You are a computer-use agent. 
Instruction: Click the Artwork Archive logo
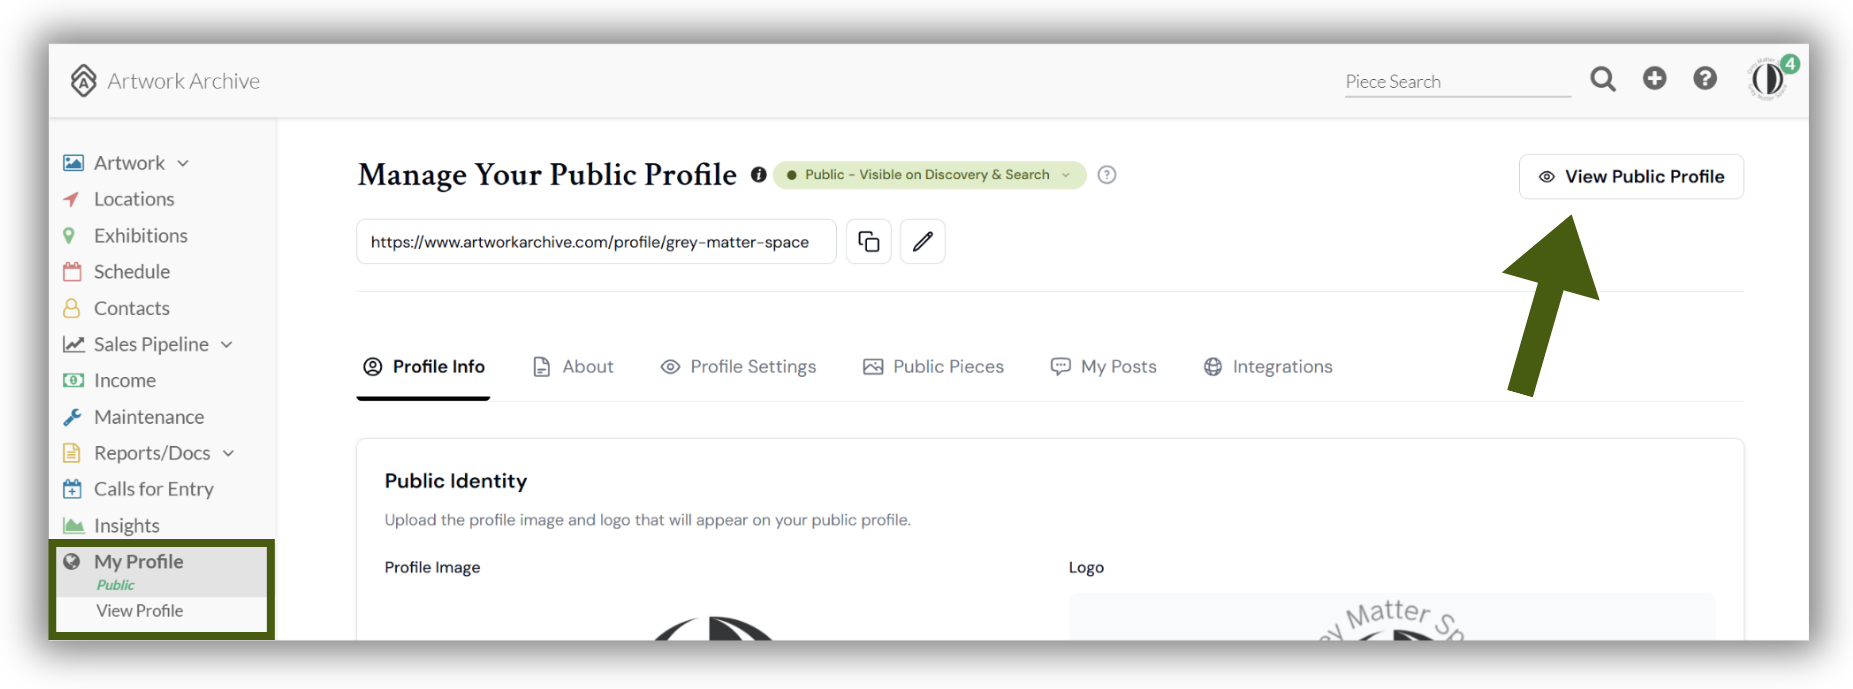165,81
